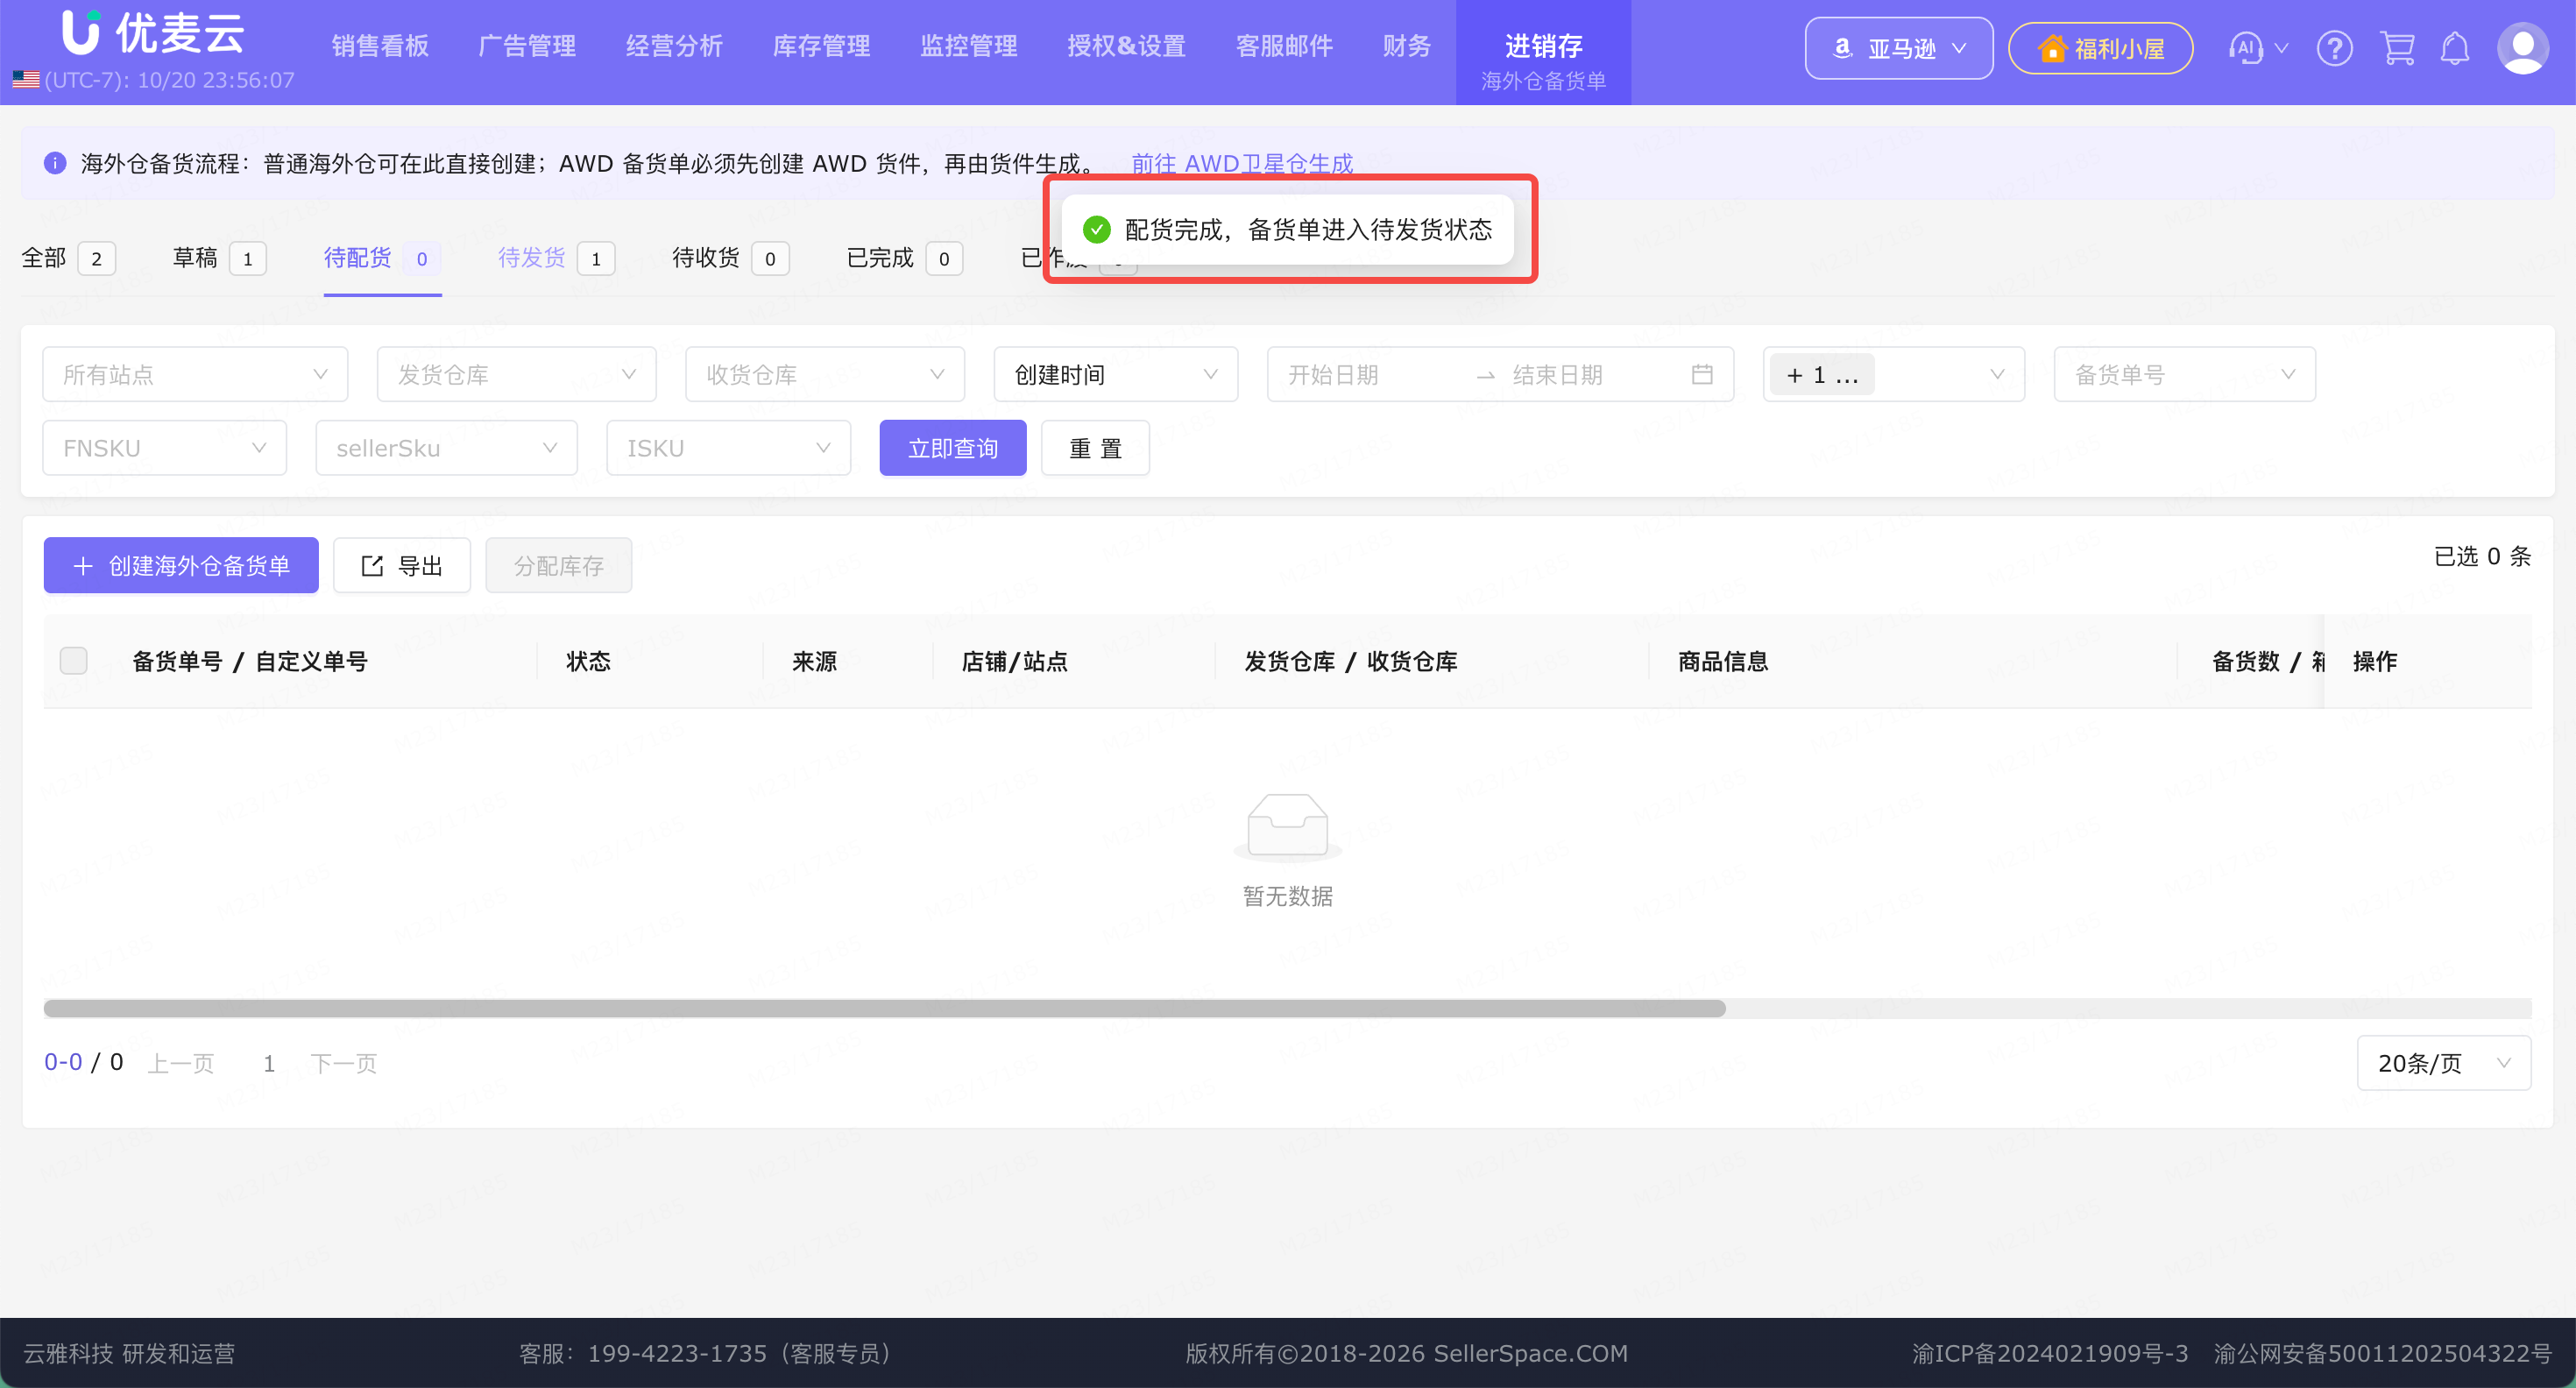Open the 客服邮件 menu
This screenshot has width=2576, height=1388.
(1284, 46)
